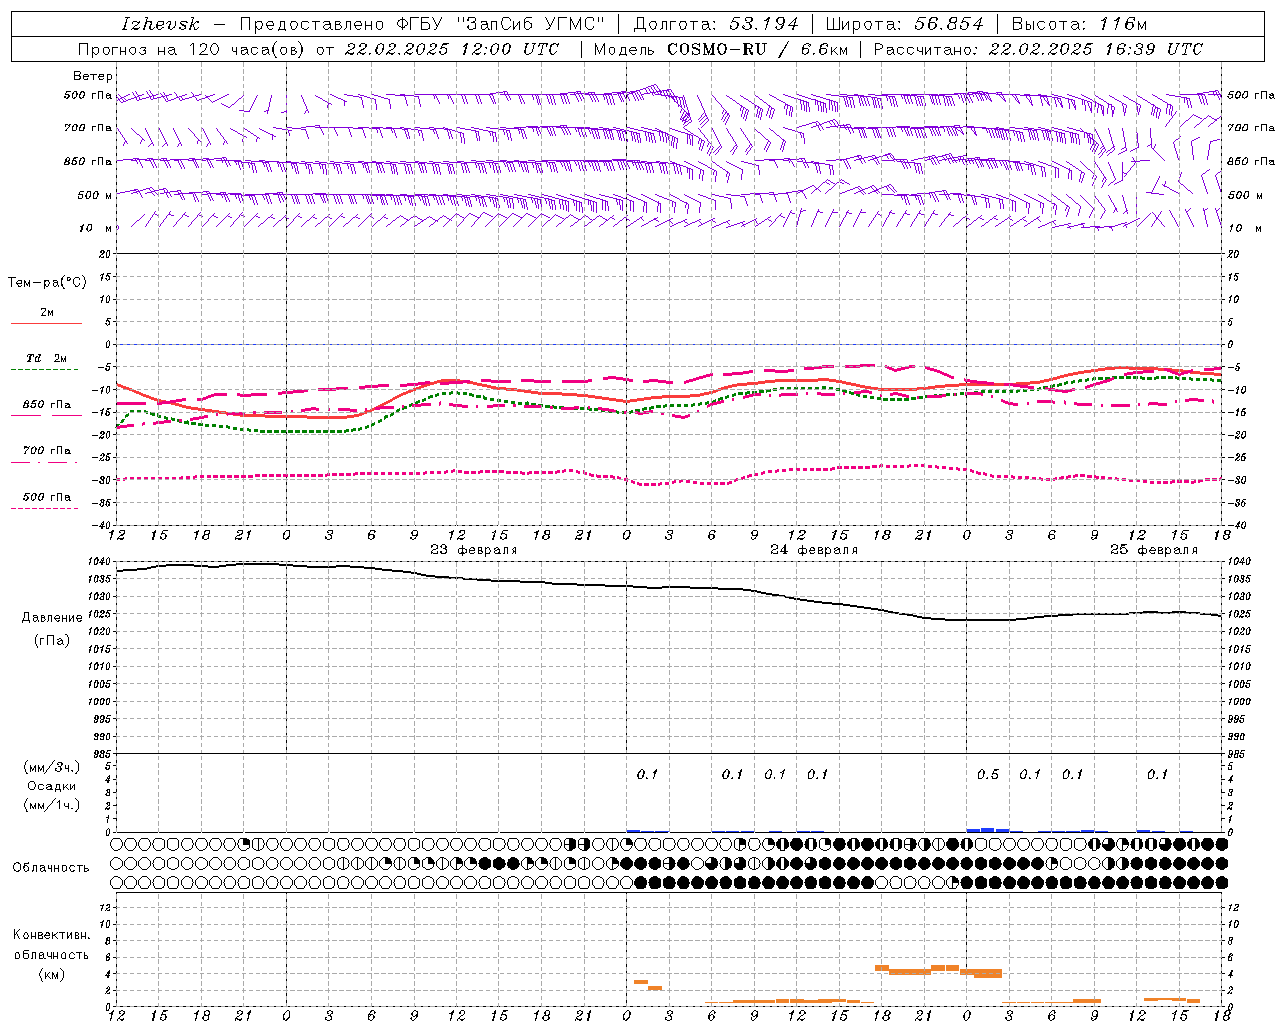Click the forecast start 22.02.2025 12:00 UTC
The image size is (1280, 1024).
pos(452,49)
